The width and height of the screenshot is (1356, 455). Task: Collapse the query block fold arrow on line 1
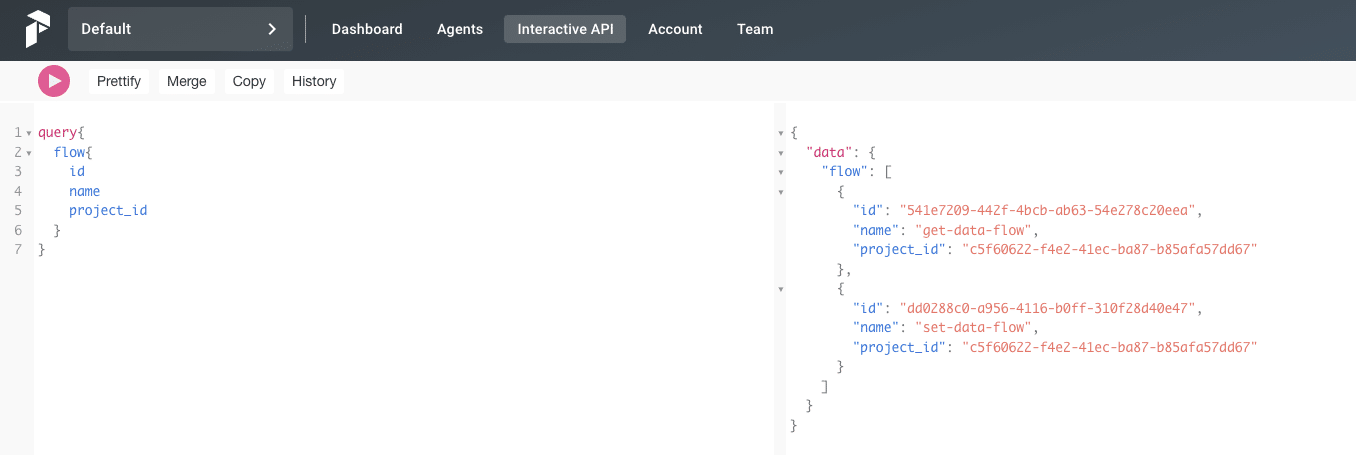29,133
